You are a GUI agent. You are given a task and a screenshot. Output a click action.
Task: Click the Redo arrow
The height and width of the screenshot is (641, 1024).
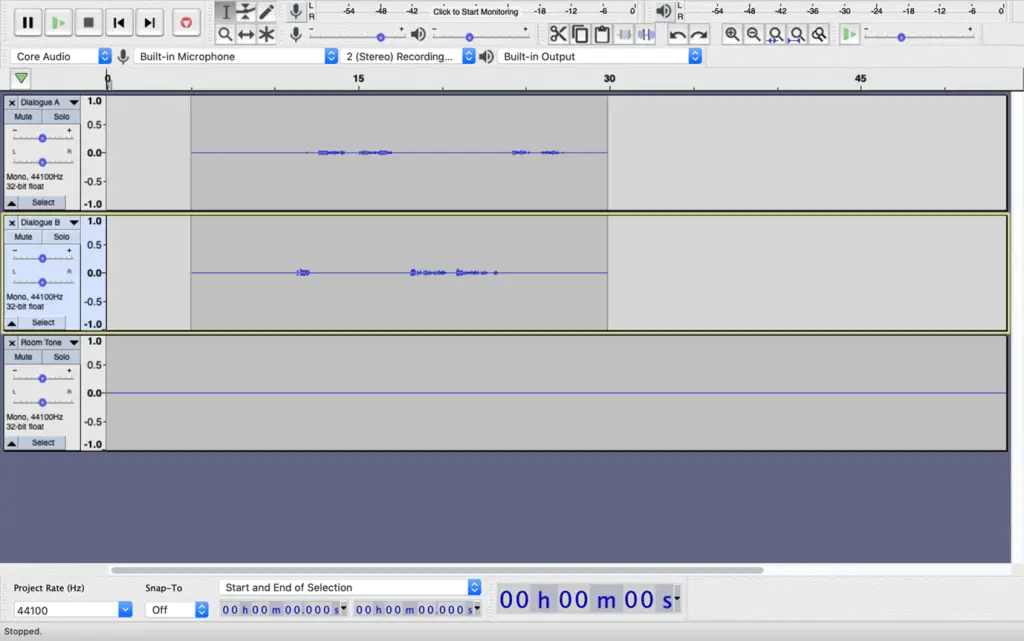point(699,34)
